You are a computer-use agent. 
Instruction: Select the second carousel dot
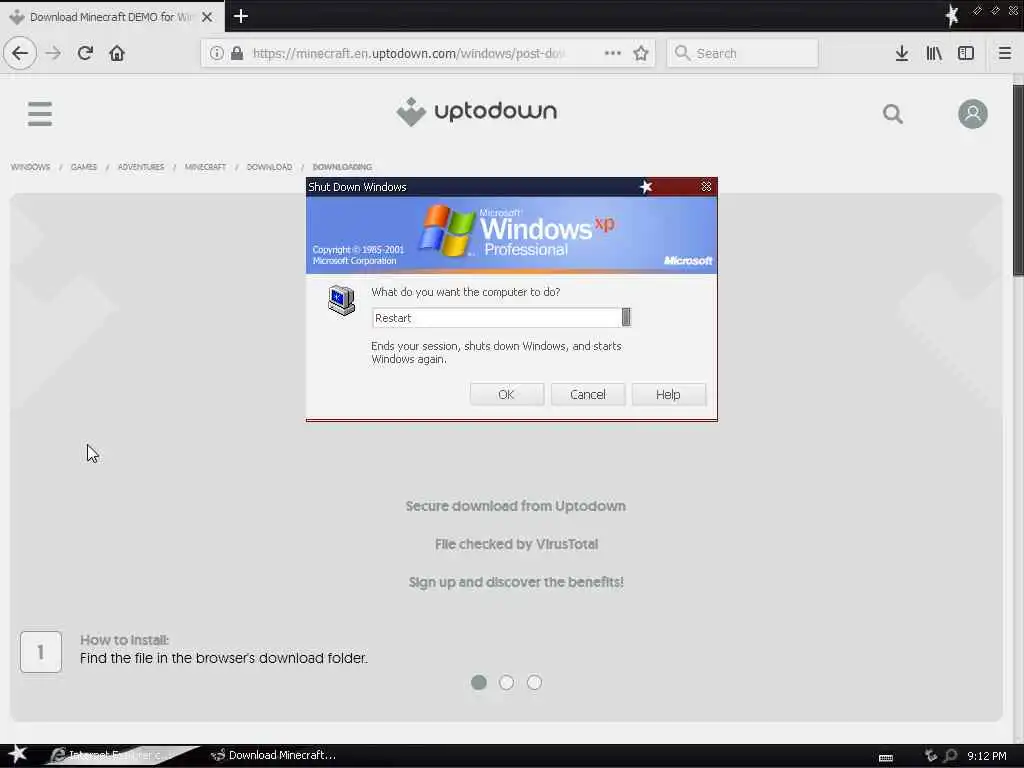(506, 682)
